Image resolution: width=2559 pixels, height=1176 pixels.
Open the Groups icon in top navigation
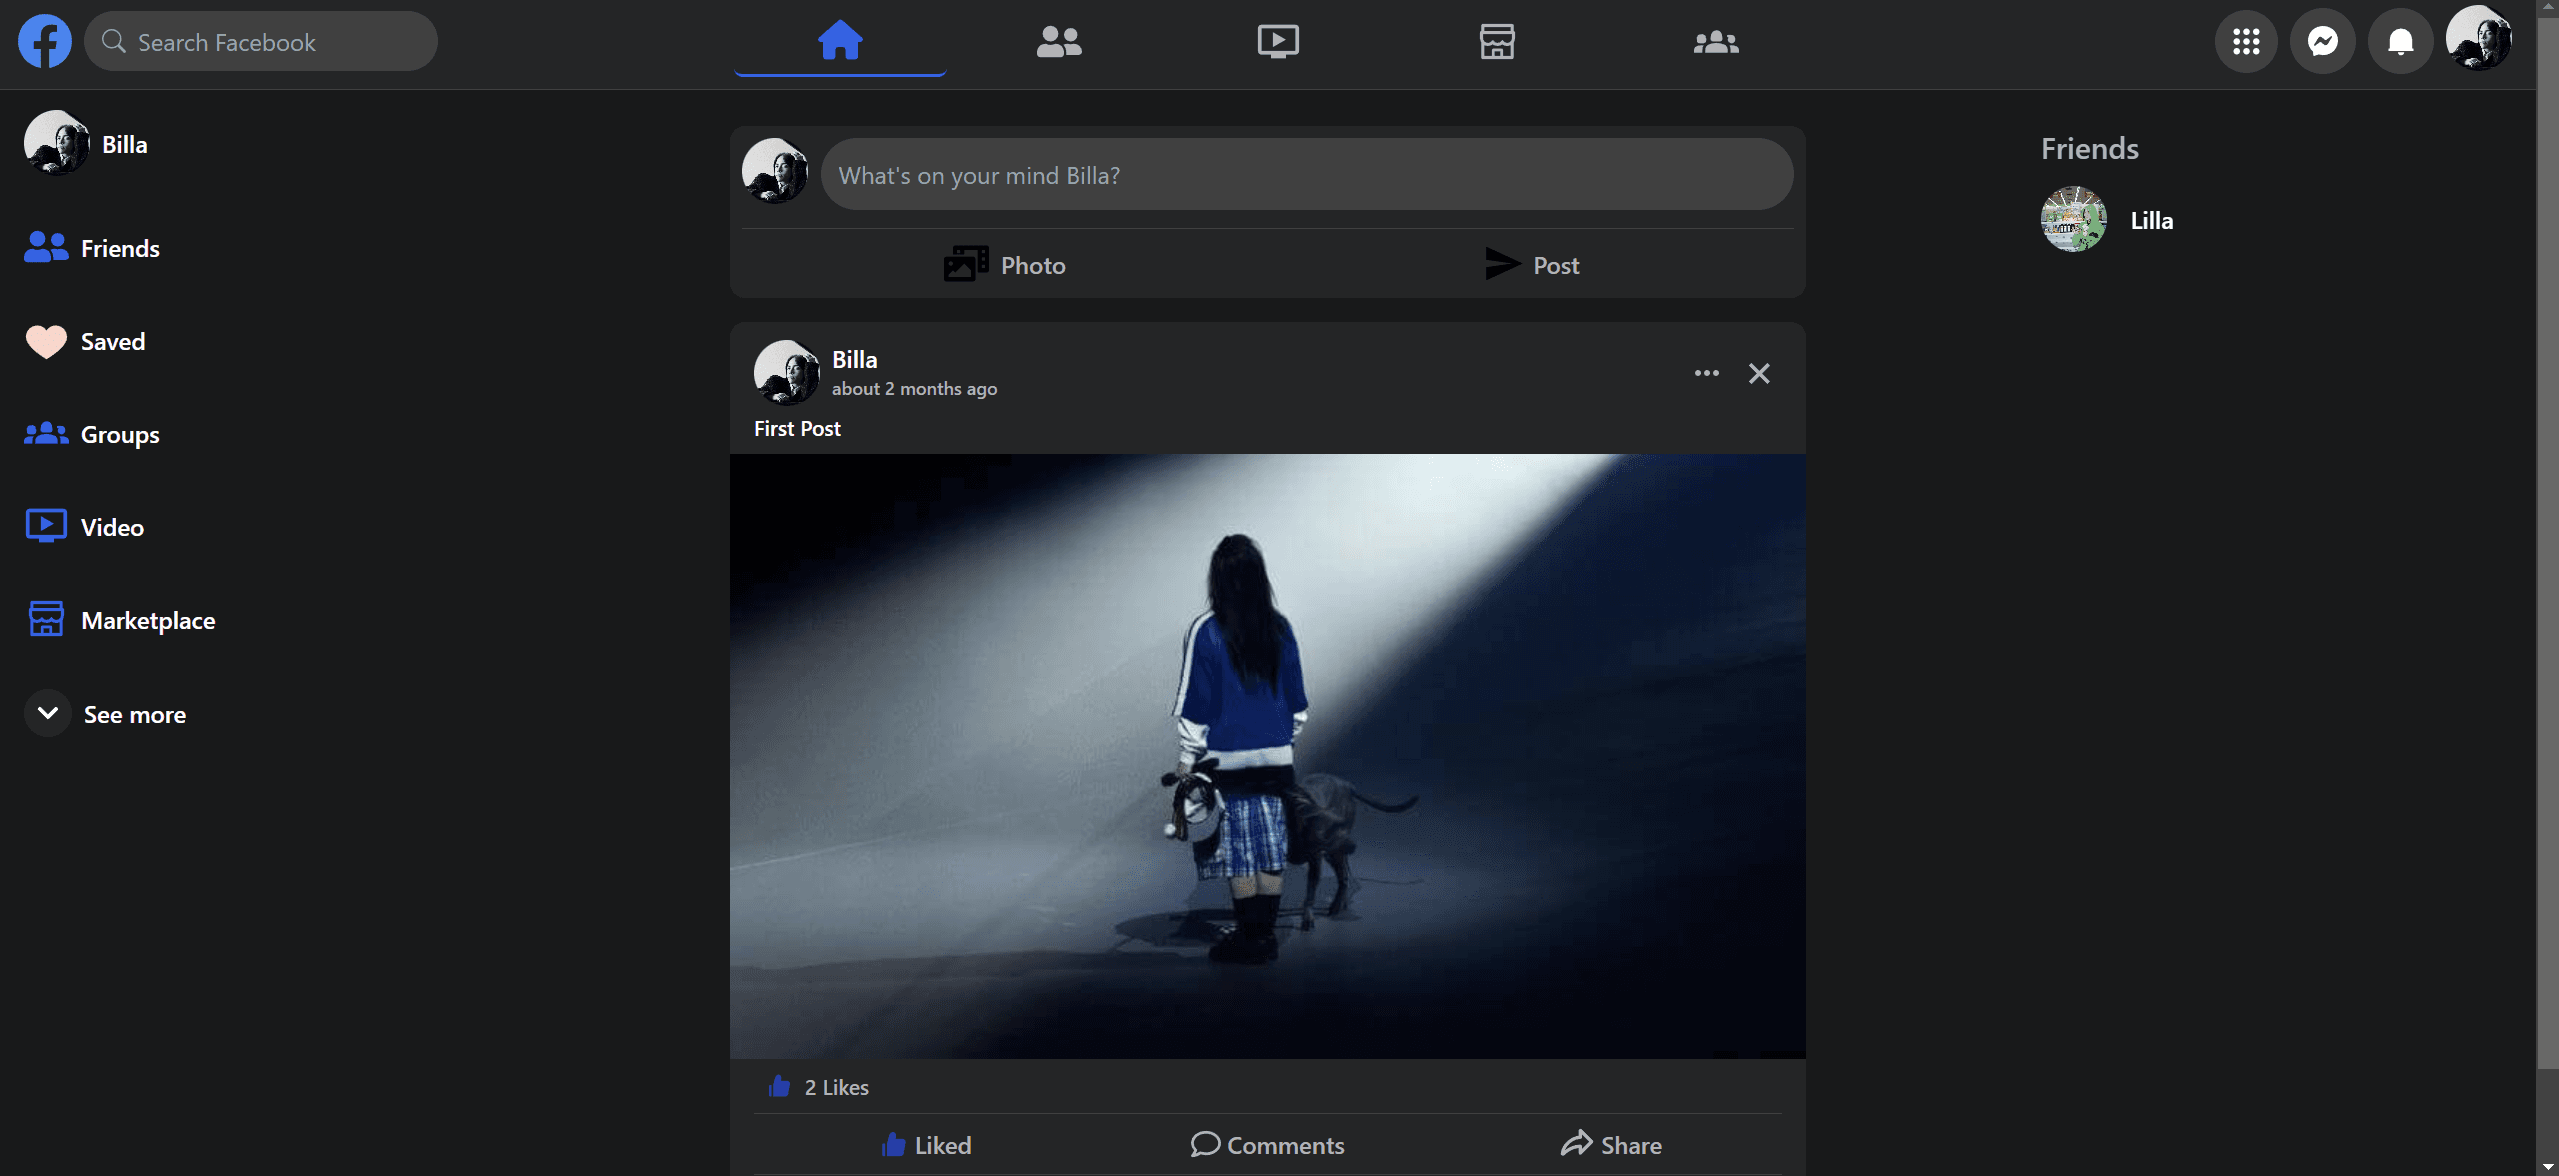[1716, 41]
